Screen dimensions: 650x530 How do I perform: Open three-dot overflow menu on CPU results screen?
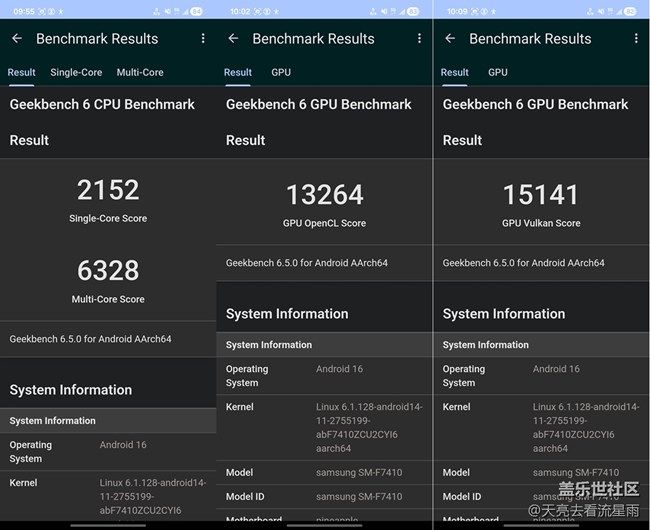pyautogui.click(x=203, y=39)
